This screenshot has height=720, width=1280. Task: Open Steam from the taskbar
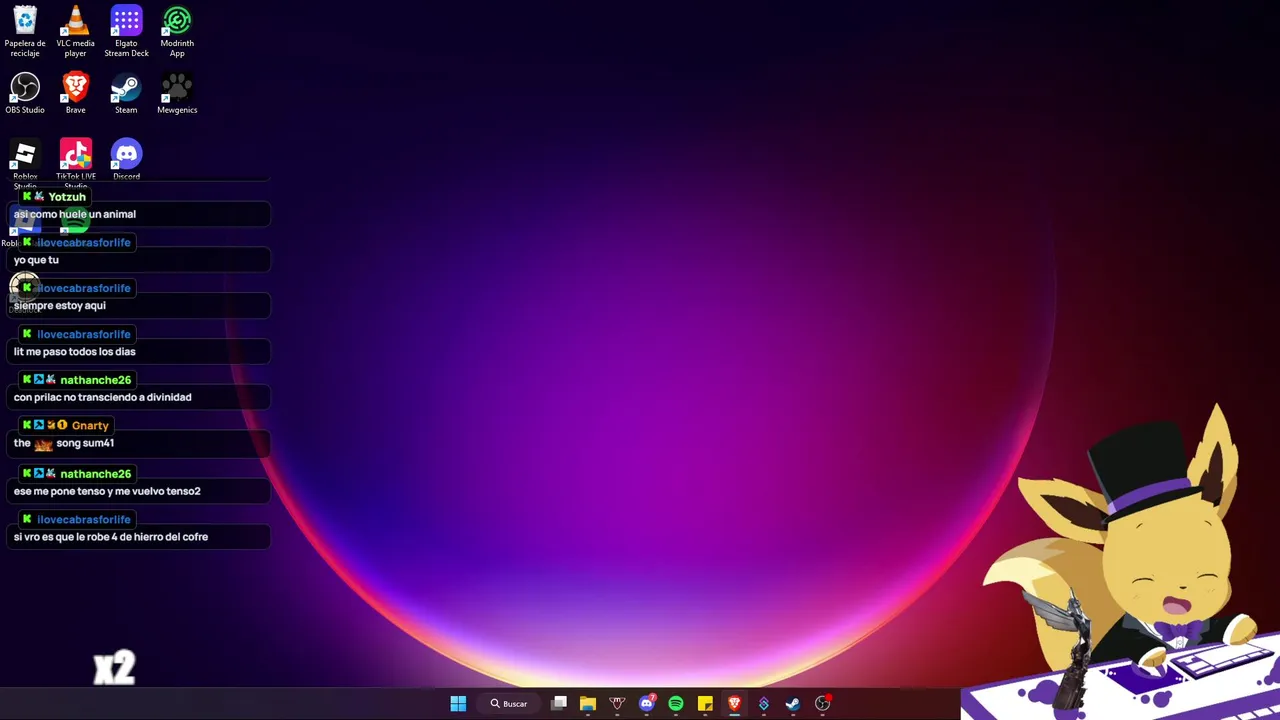tap(793, 704)
